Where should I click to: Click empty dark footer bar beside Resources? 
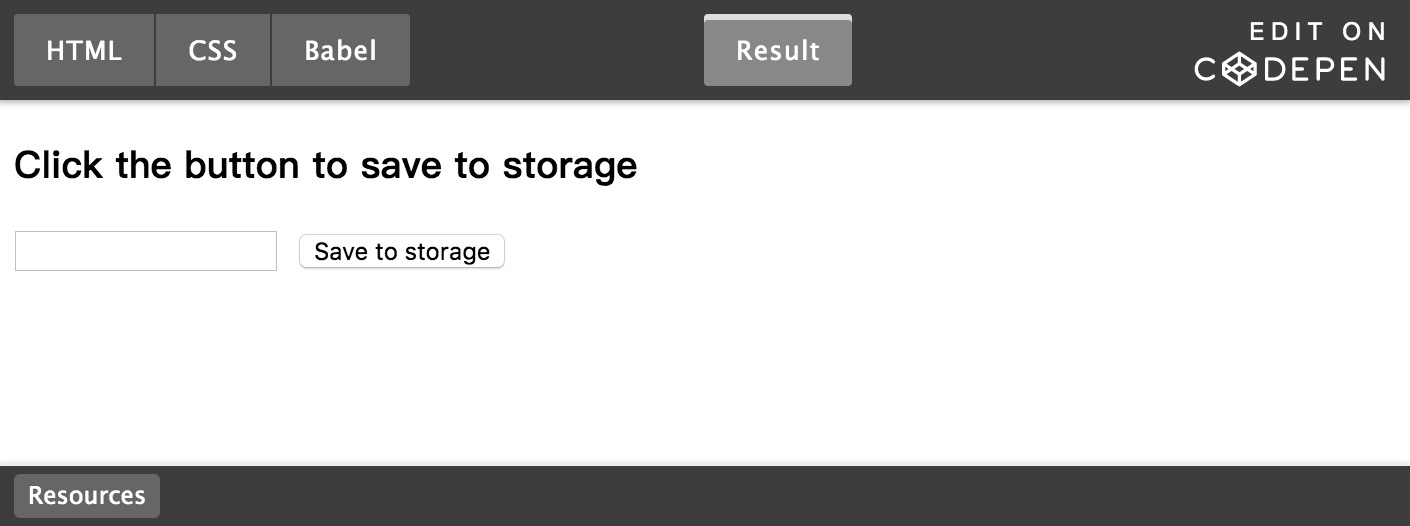tap(780, 496)
